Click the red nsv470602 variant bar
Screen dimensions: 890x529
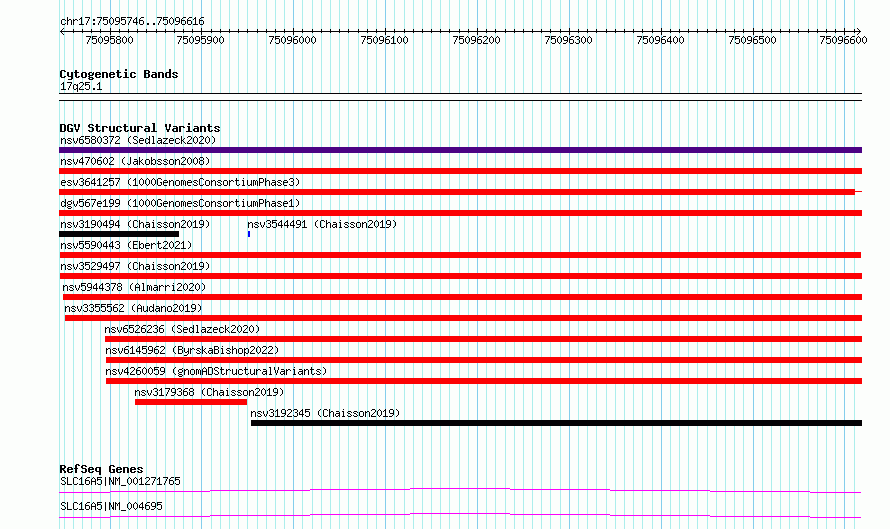click(x=460, y=171)
